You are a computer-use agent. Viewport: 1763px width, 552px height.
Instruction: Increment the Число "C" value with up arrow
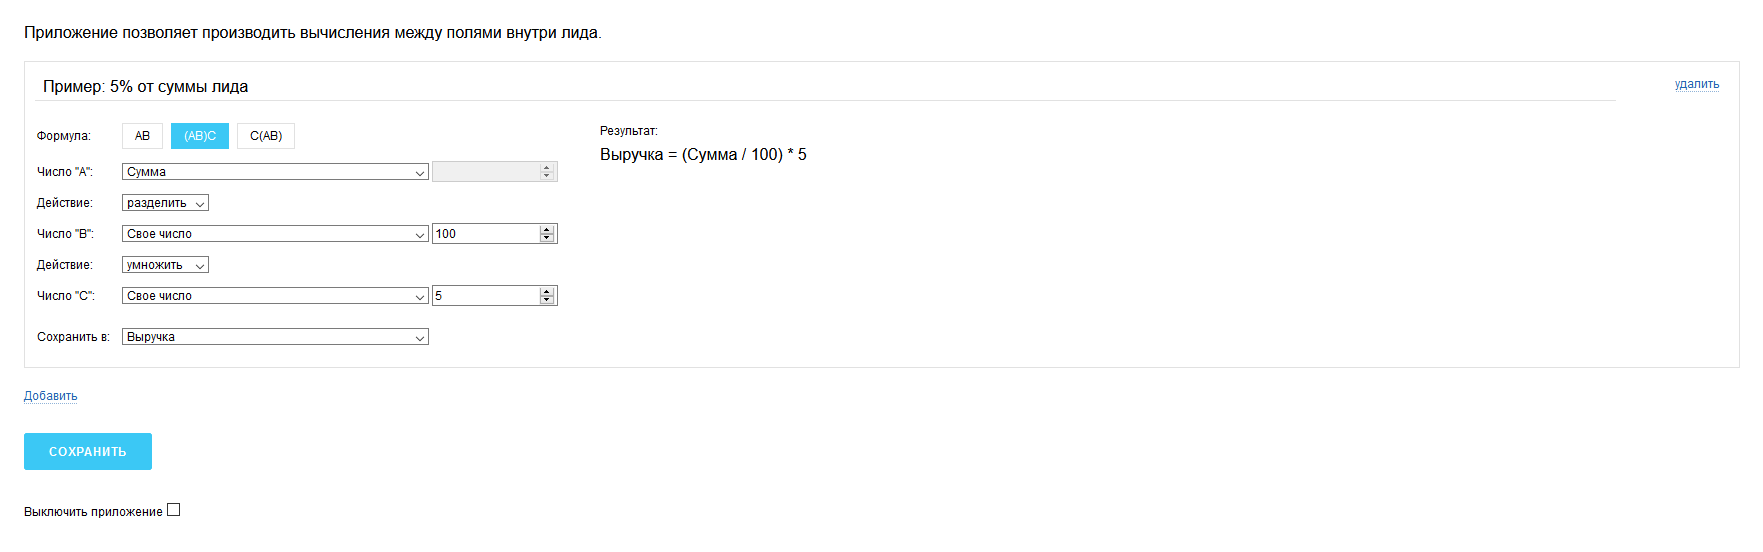pyautogui.click(x=547, y=292)
